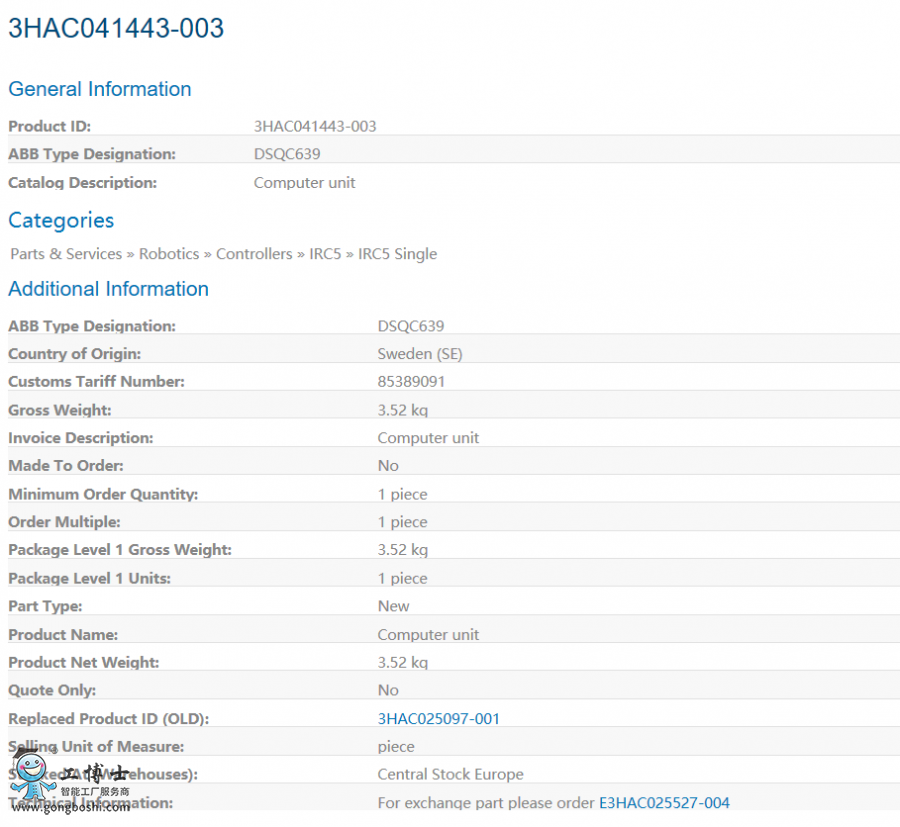The width and height of the screenshot is (900, 827).
Task: Click DSQC639 value in Additional Information
Action: coord(411,326)
